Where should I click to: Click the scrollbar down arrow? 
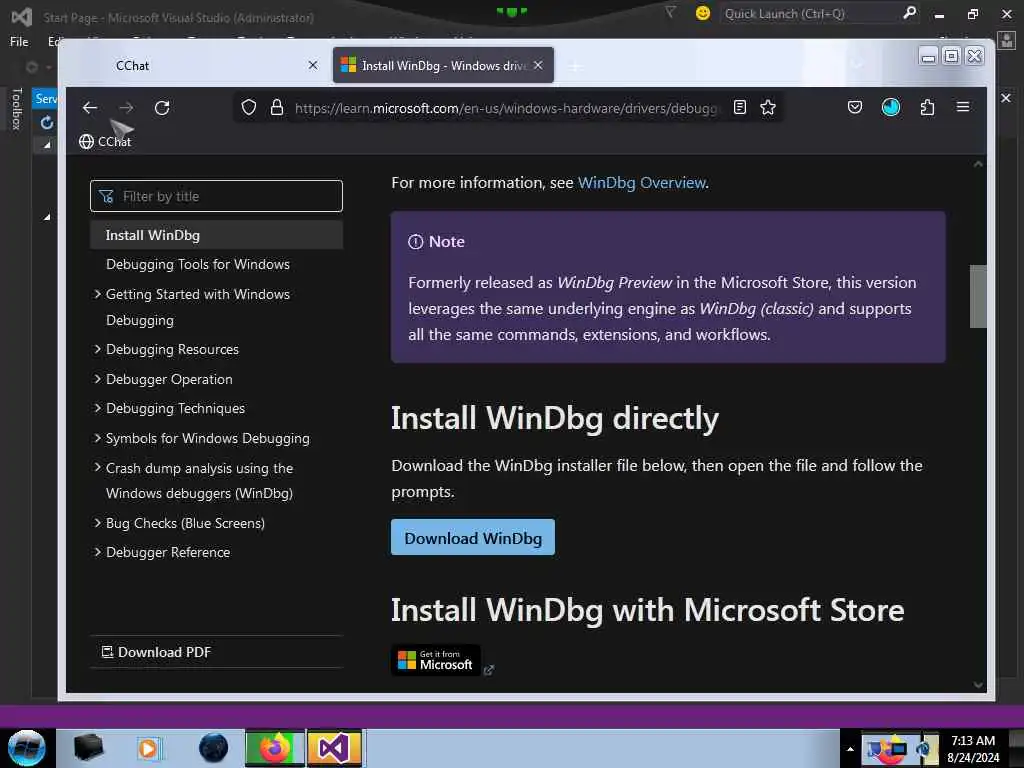[x=978, y=684]
